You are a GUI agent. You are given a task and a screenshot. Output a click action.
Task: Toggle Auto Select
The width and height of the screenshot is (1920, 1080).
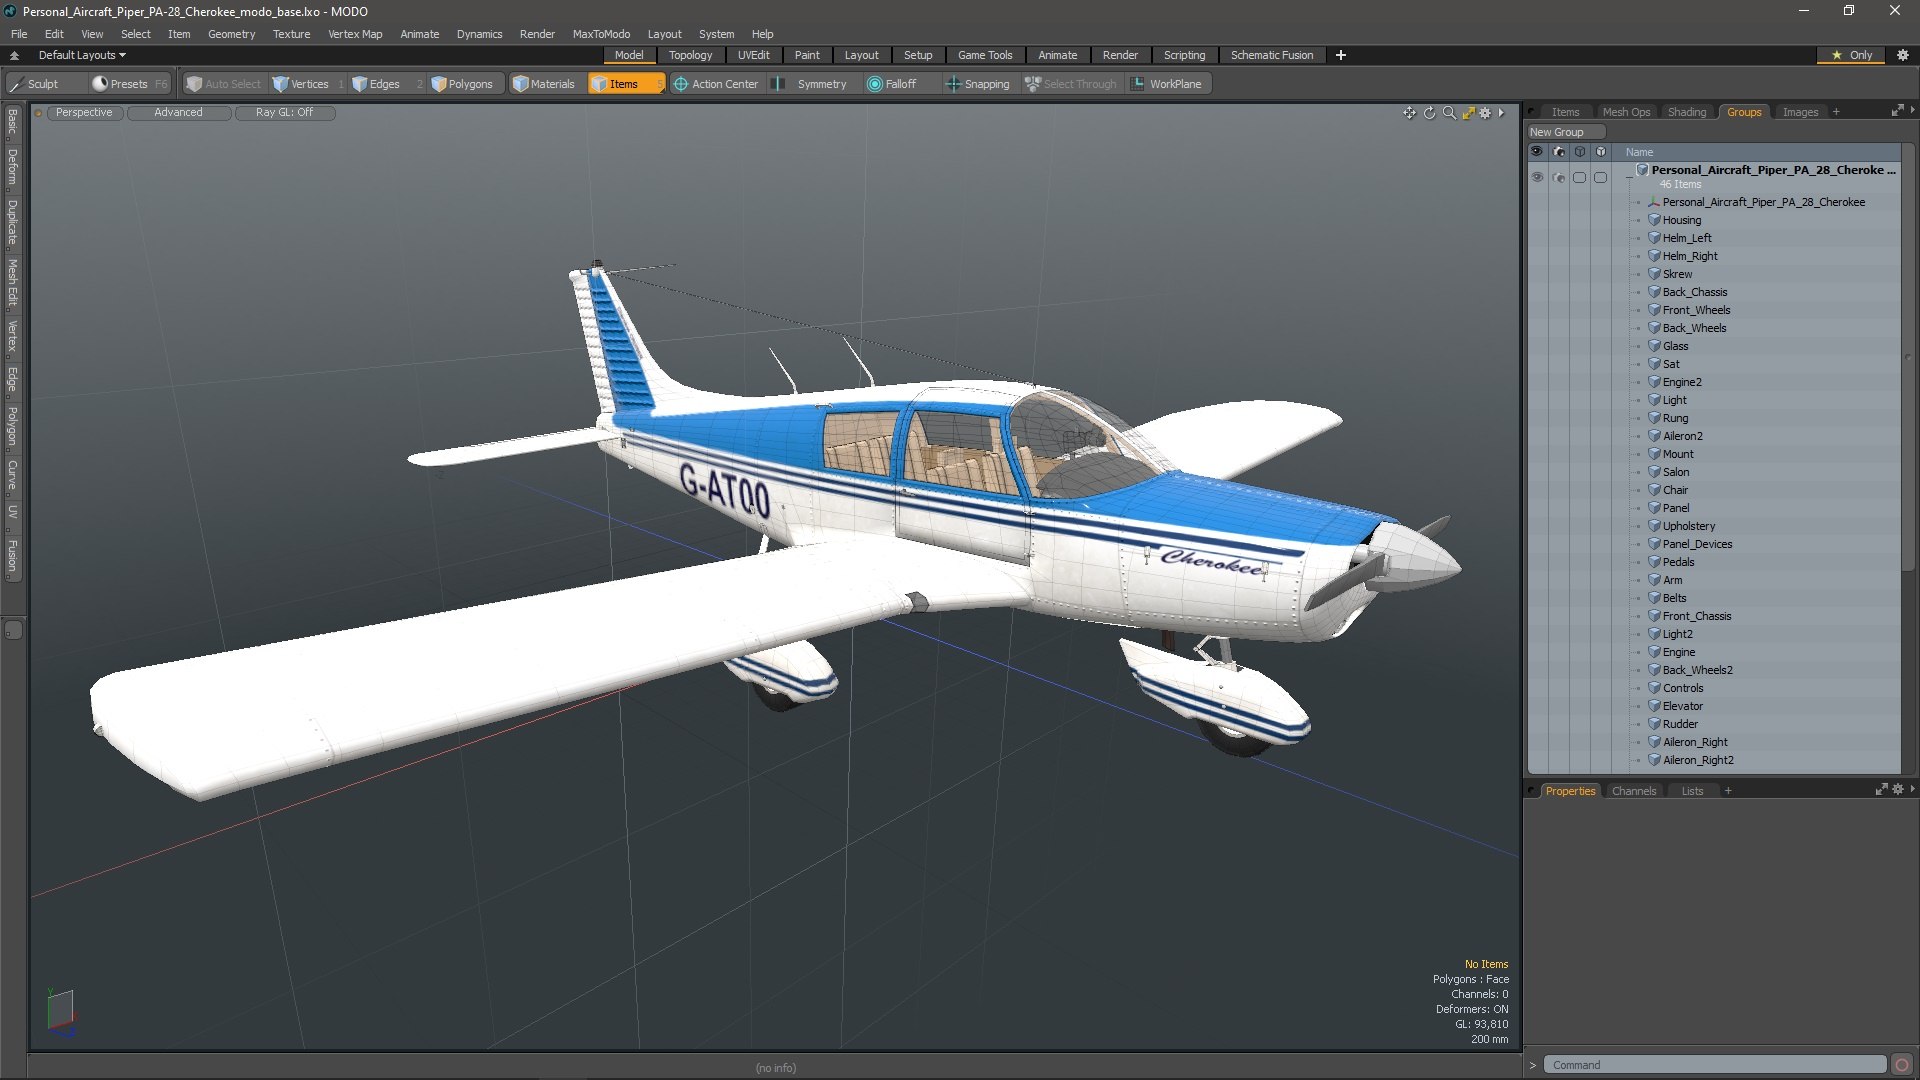tap(224, 84)
